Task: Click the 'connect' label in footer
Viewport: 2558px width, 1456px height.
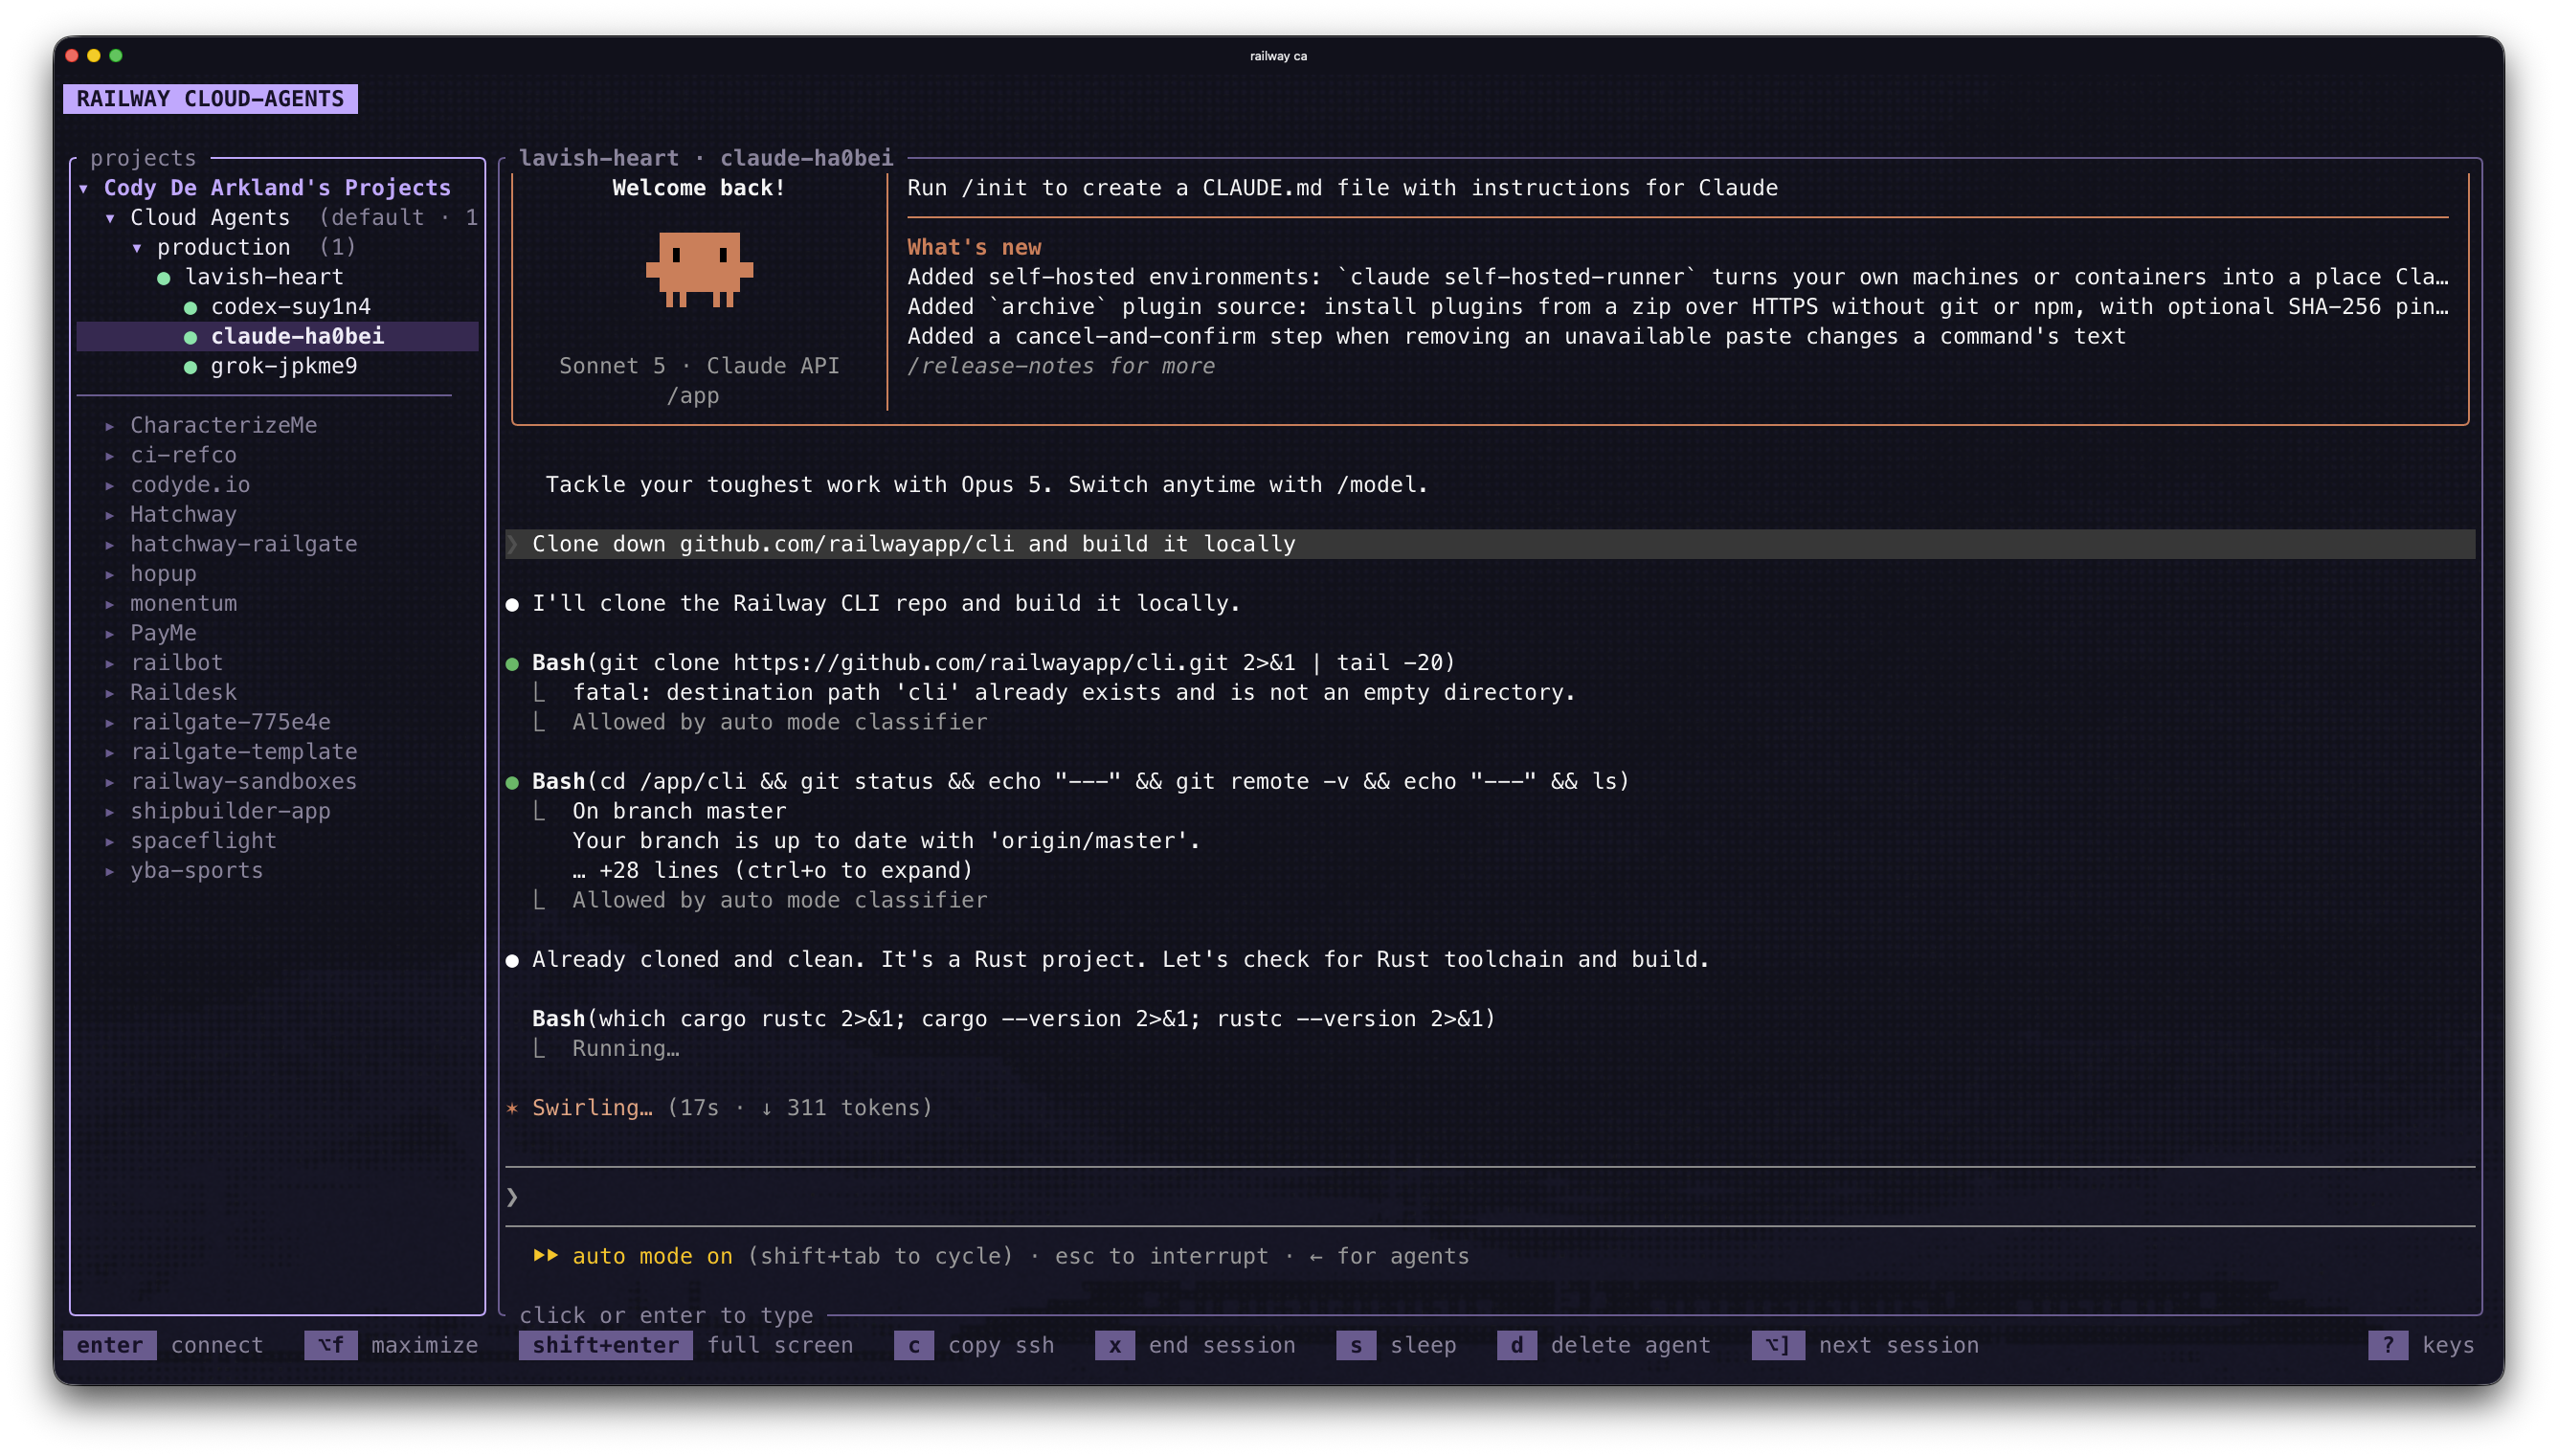Action: (217, 1346)
